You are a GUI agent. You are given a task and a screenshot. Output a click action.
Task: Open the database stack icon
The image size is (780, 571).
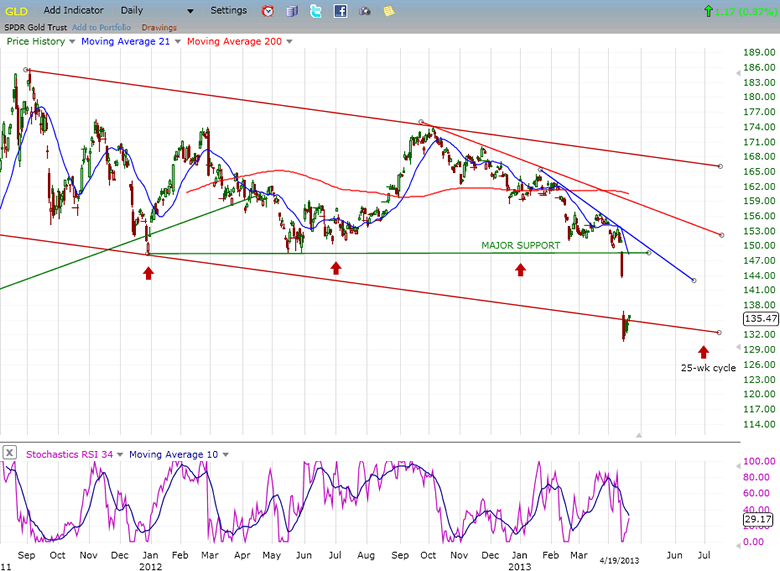[x=292, y=11]
